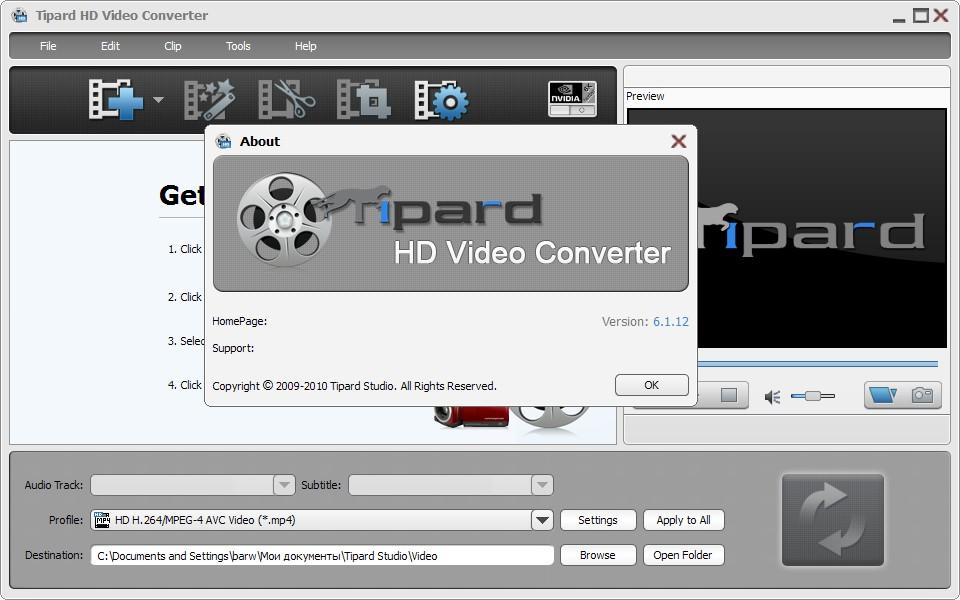
Task: Open the File menu
Action: pyautogui.click(x=48, y=46)
